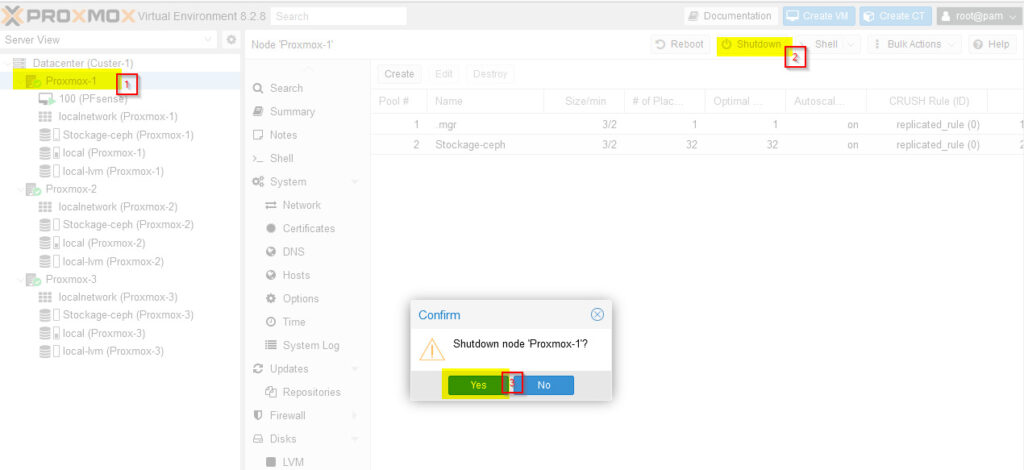Click the Create pool button
This screenshot has height=470, width=1024.
point(399,74)
